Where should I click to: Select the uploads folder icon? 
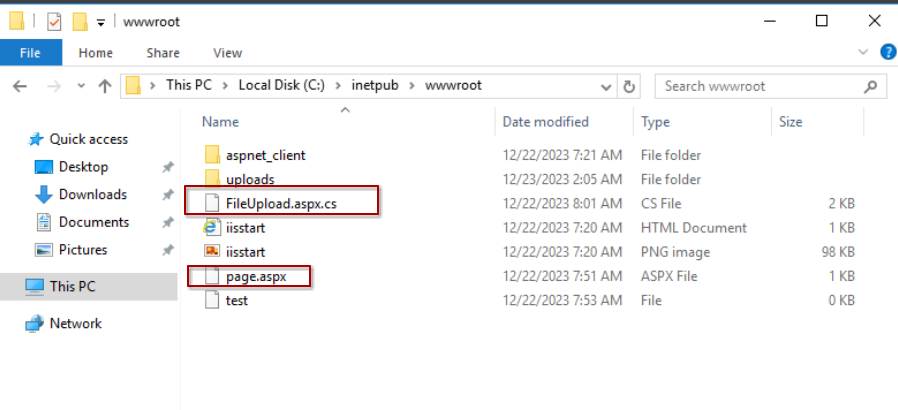click(x=211, y=180)
